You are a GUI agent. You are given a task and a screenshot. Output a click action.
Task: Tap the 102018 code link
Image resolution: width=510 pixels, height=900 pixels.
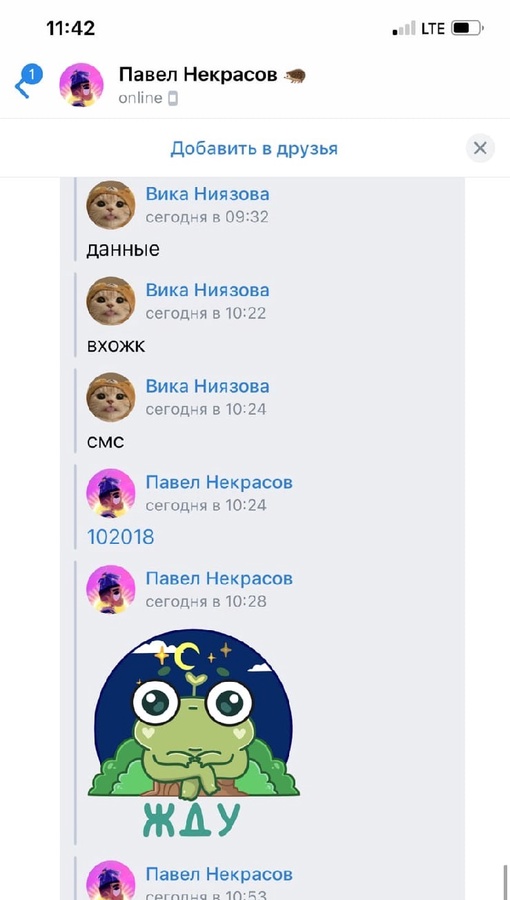pos(120,537)
